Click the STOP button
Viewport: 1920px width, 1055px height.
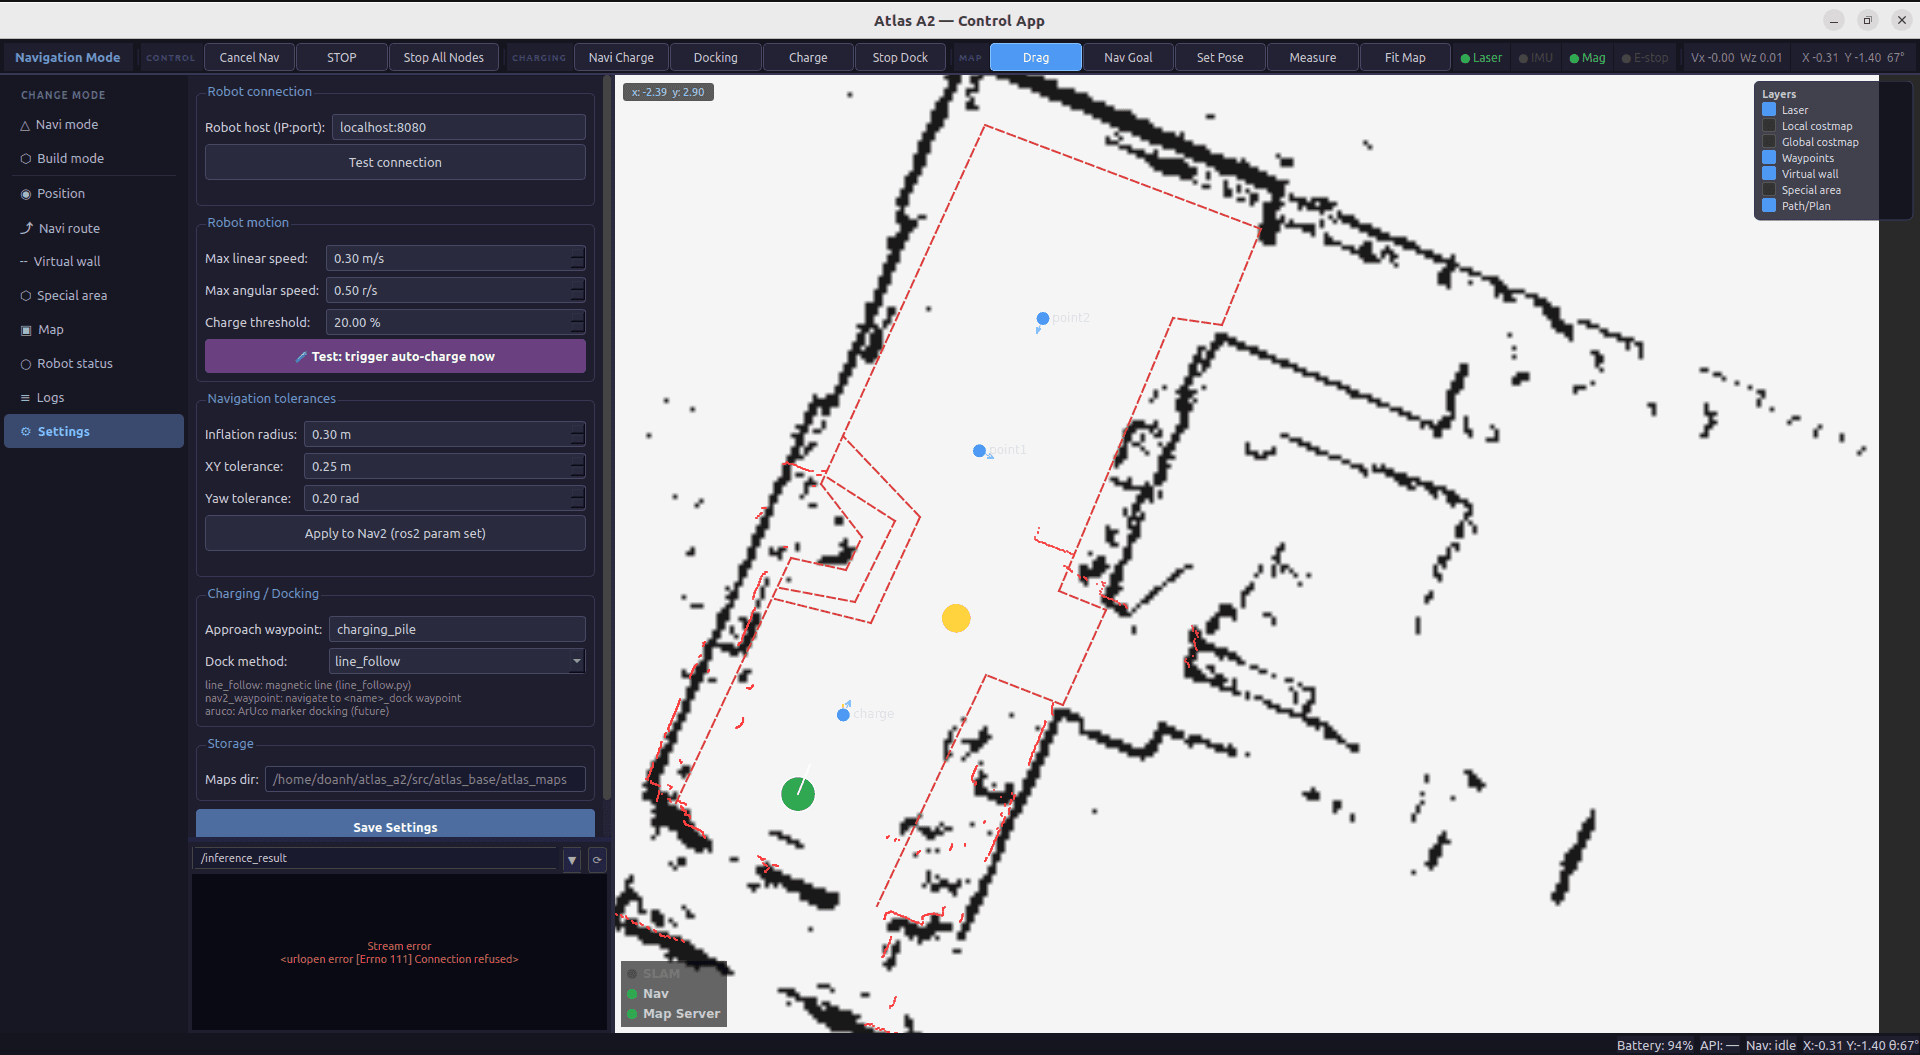click(341, 58)
